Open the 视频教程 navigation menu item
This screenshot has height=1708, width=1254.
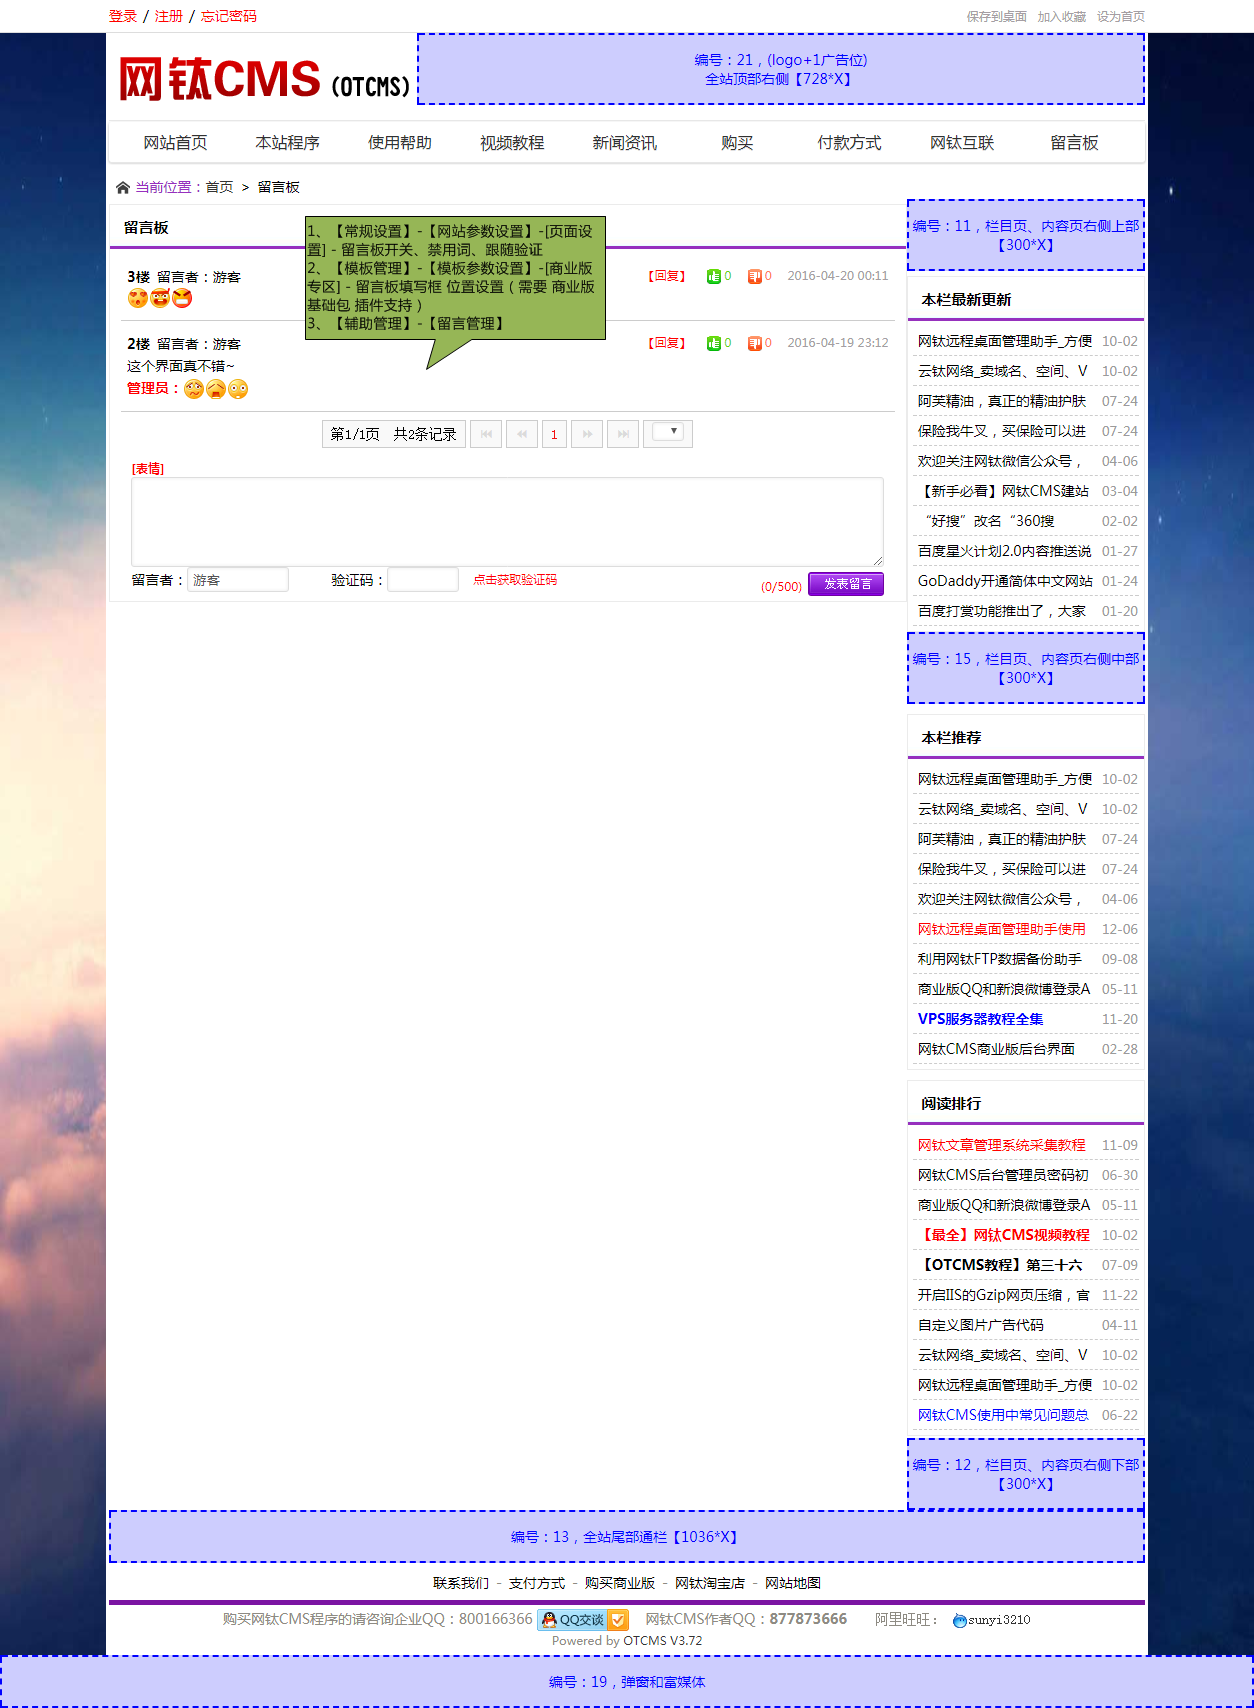(x=512, y=143)
